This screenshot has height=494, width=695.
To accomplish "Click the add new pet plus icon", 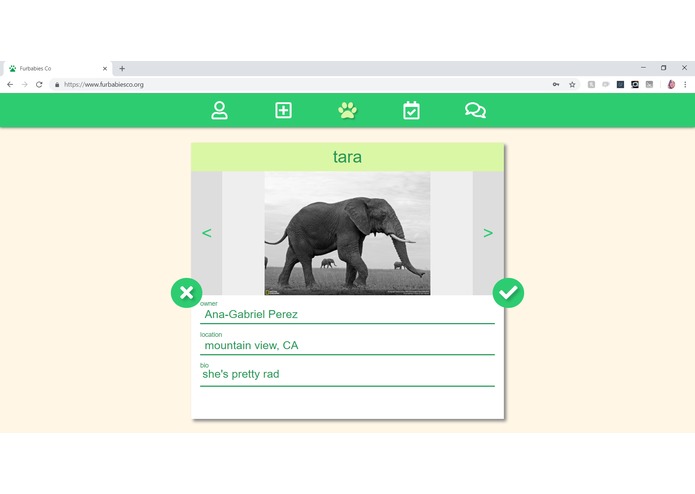I will coord(283,110).
